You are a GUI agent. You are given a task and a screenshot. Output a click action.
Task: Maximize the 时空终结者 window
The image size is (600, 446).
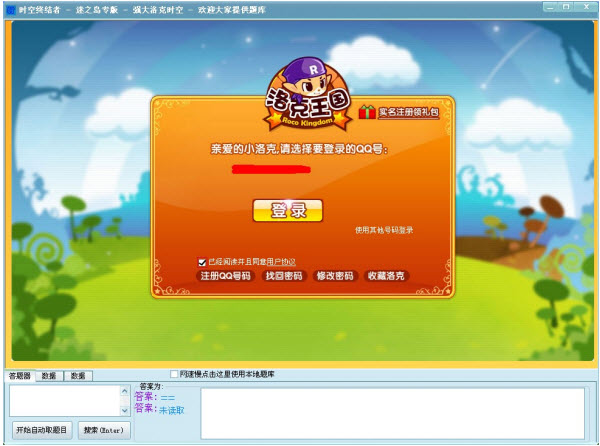(567, 7)
